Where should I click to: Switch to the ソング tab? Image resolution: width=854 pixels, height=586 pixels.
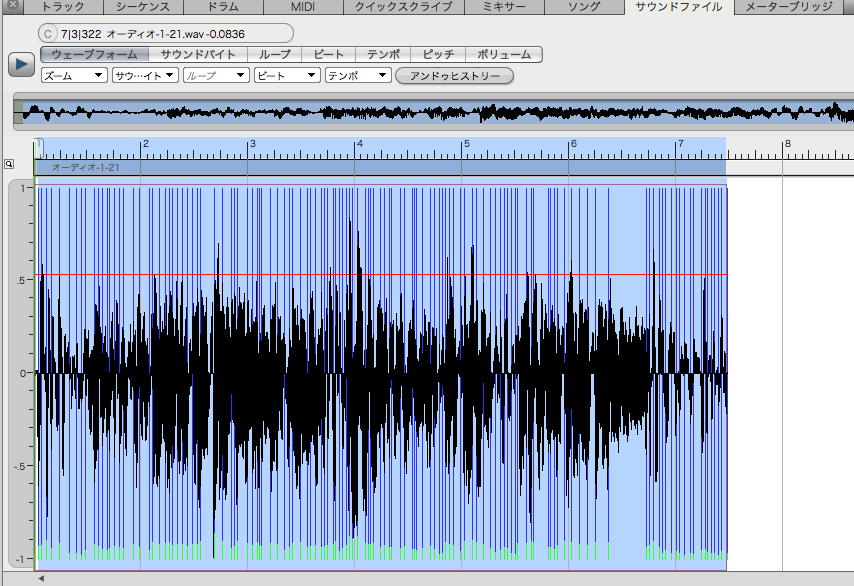pyautogui.click(x=584, y=7)
